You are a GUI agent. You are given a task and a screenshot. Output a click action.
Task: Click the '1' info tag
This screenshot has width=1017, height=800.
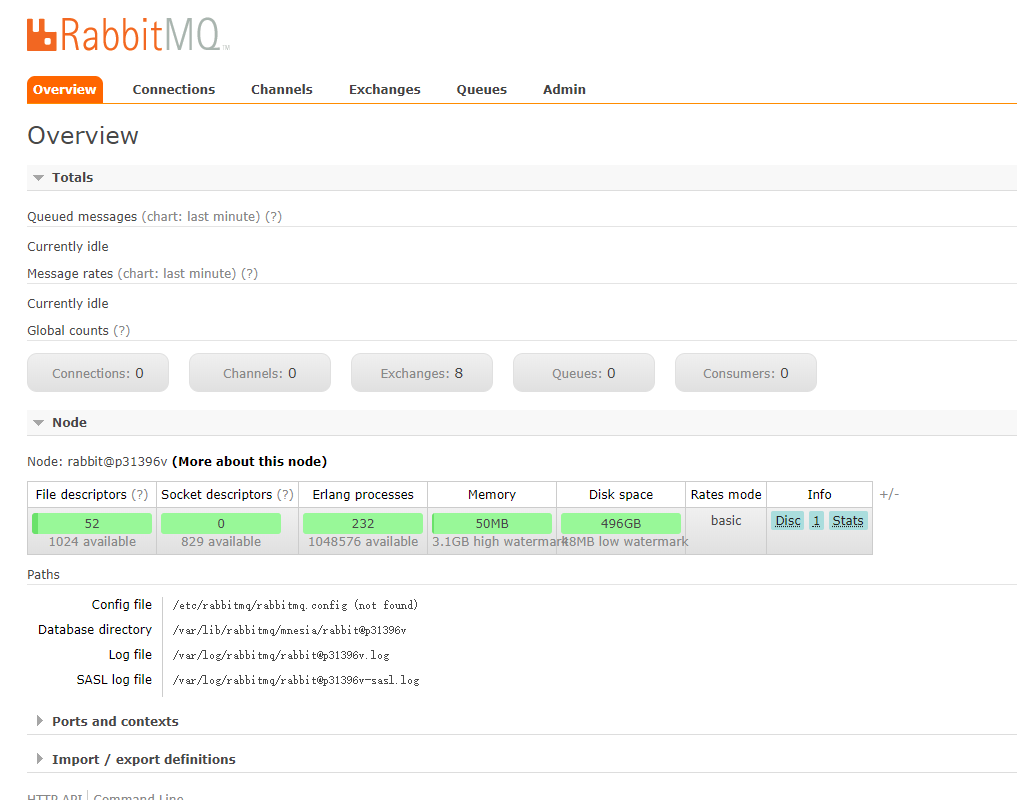816,520
